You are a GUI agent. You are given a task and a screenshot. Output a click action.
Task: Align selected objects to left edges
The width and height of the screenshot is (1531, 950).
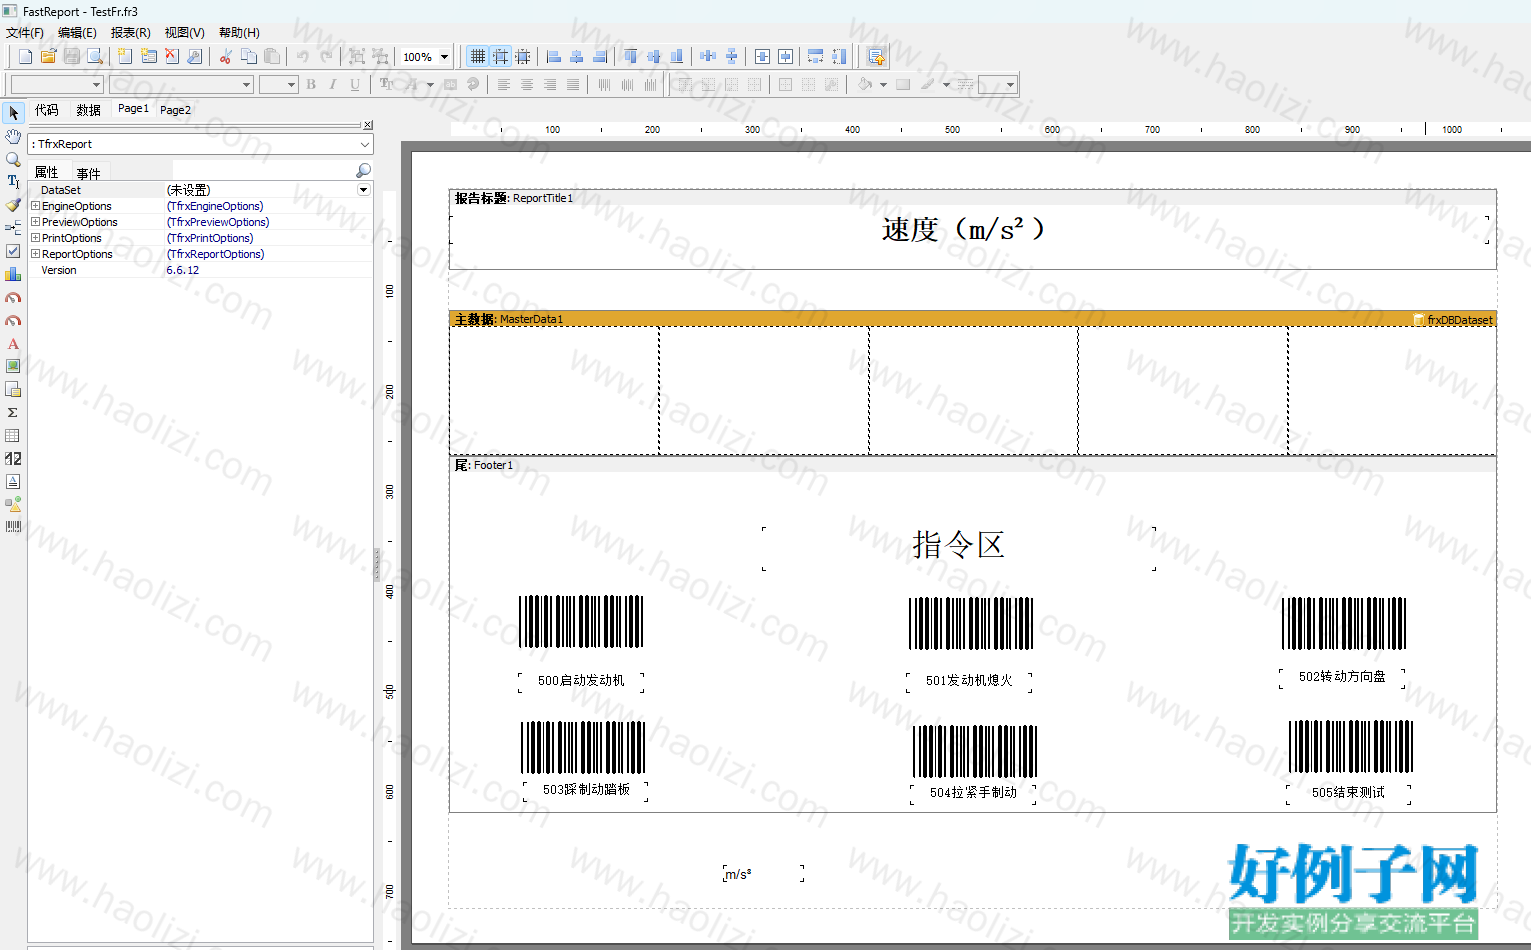click(x=553, y=56)
